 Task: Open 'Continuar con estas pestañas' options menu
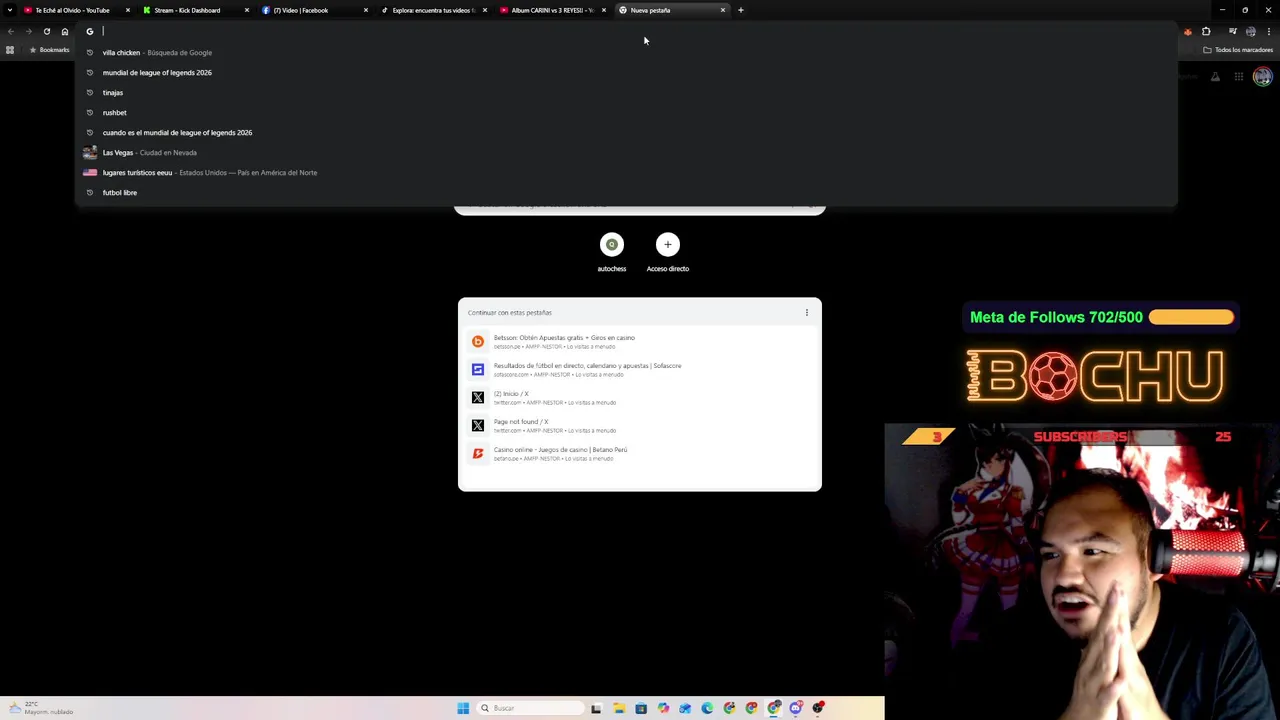click(807, 312)
